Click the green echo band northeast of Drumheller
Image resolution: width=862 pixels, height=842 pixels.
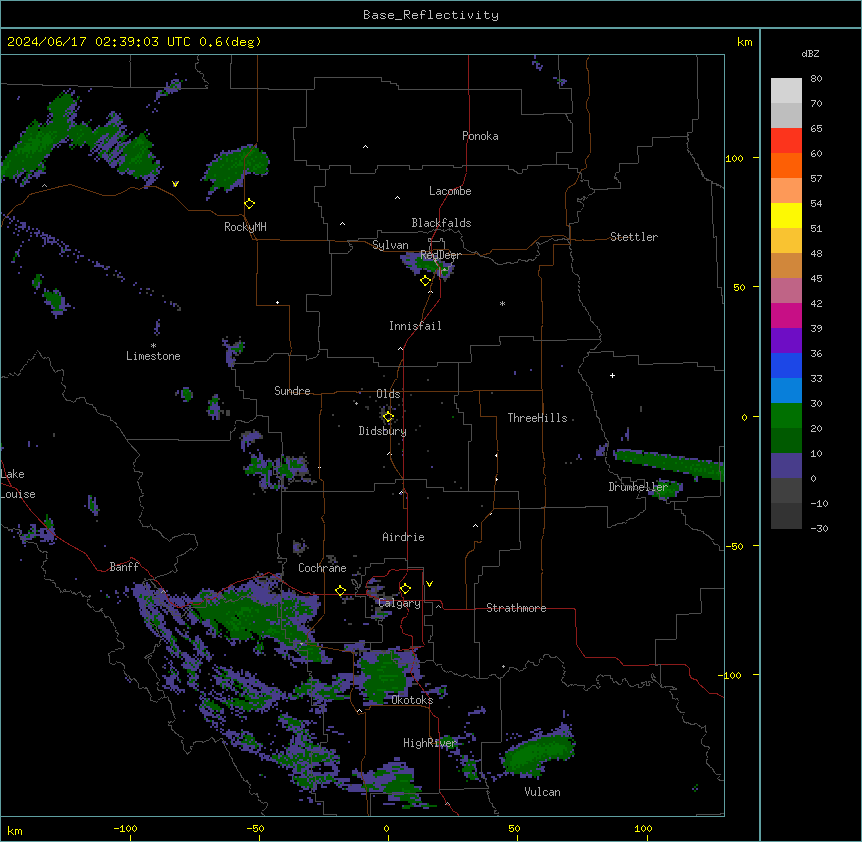[x=668, y=463]
